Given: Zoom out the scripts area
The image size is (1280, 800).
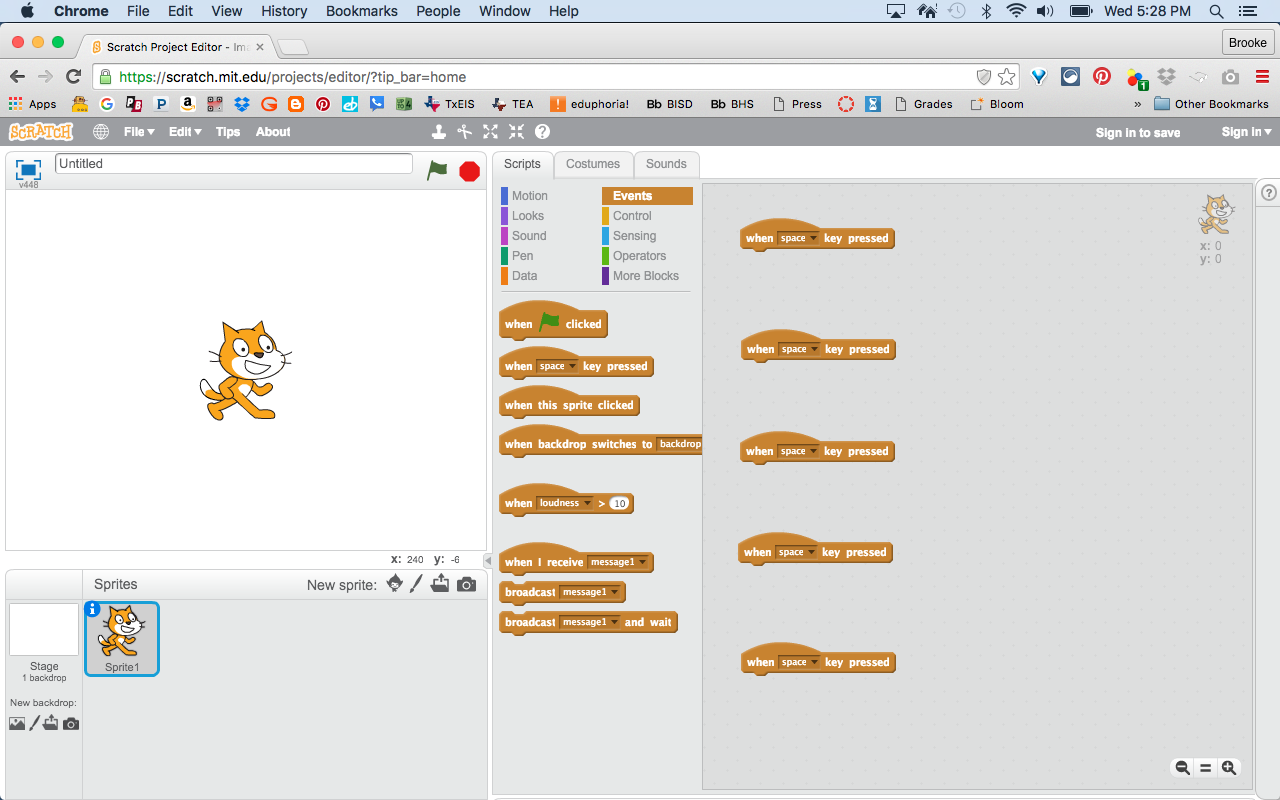Looking at the screenshot, I should [x=1182, y=768].
